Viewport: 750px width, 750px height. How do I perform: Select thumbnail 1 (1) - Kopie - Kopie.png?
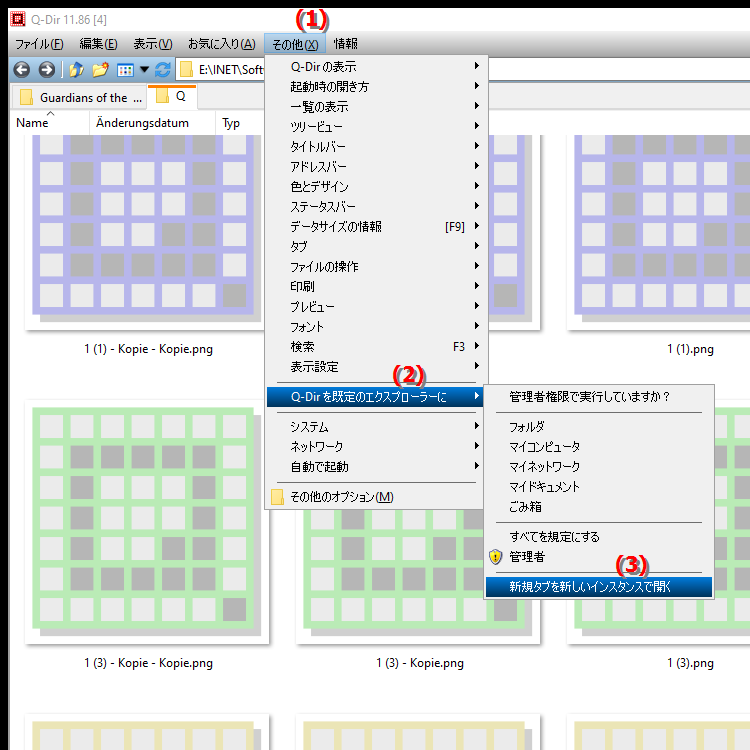coord(144,230)
